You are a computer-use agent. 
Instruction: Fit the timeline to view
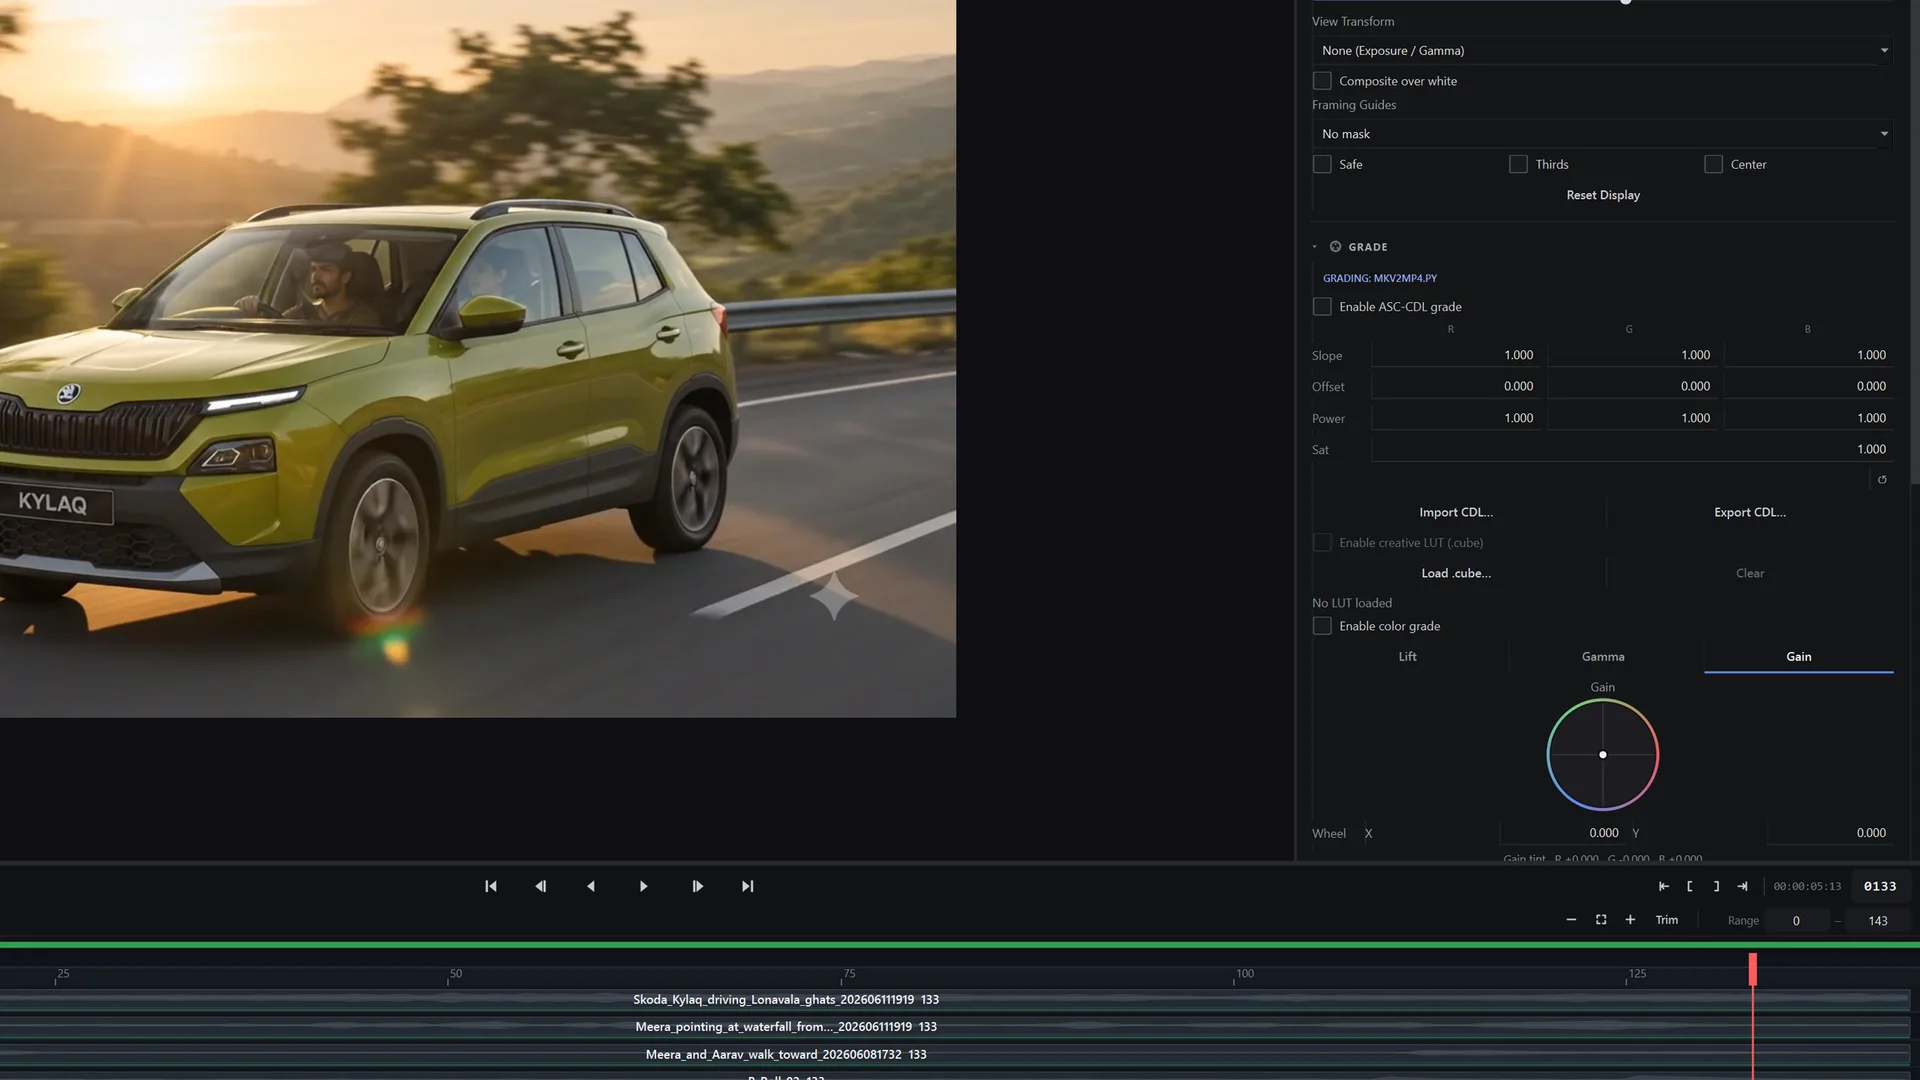click(1601, 920)
